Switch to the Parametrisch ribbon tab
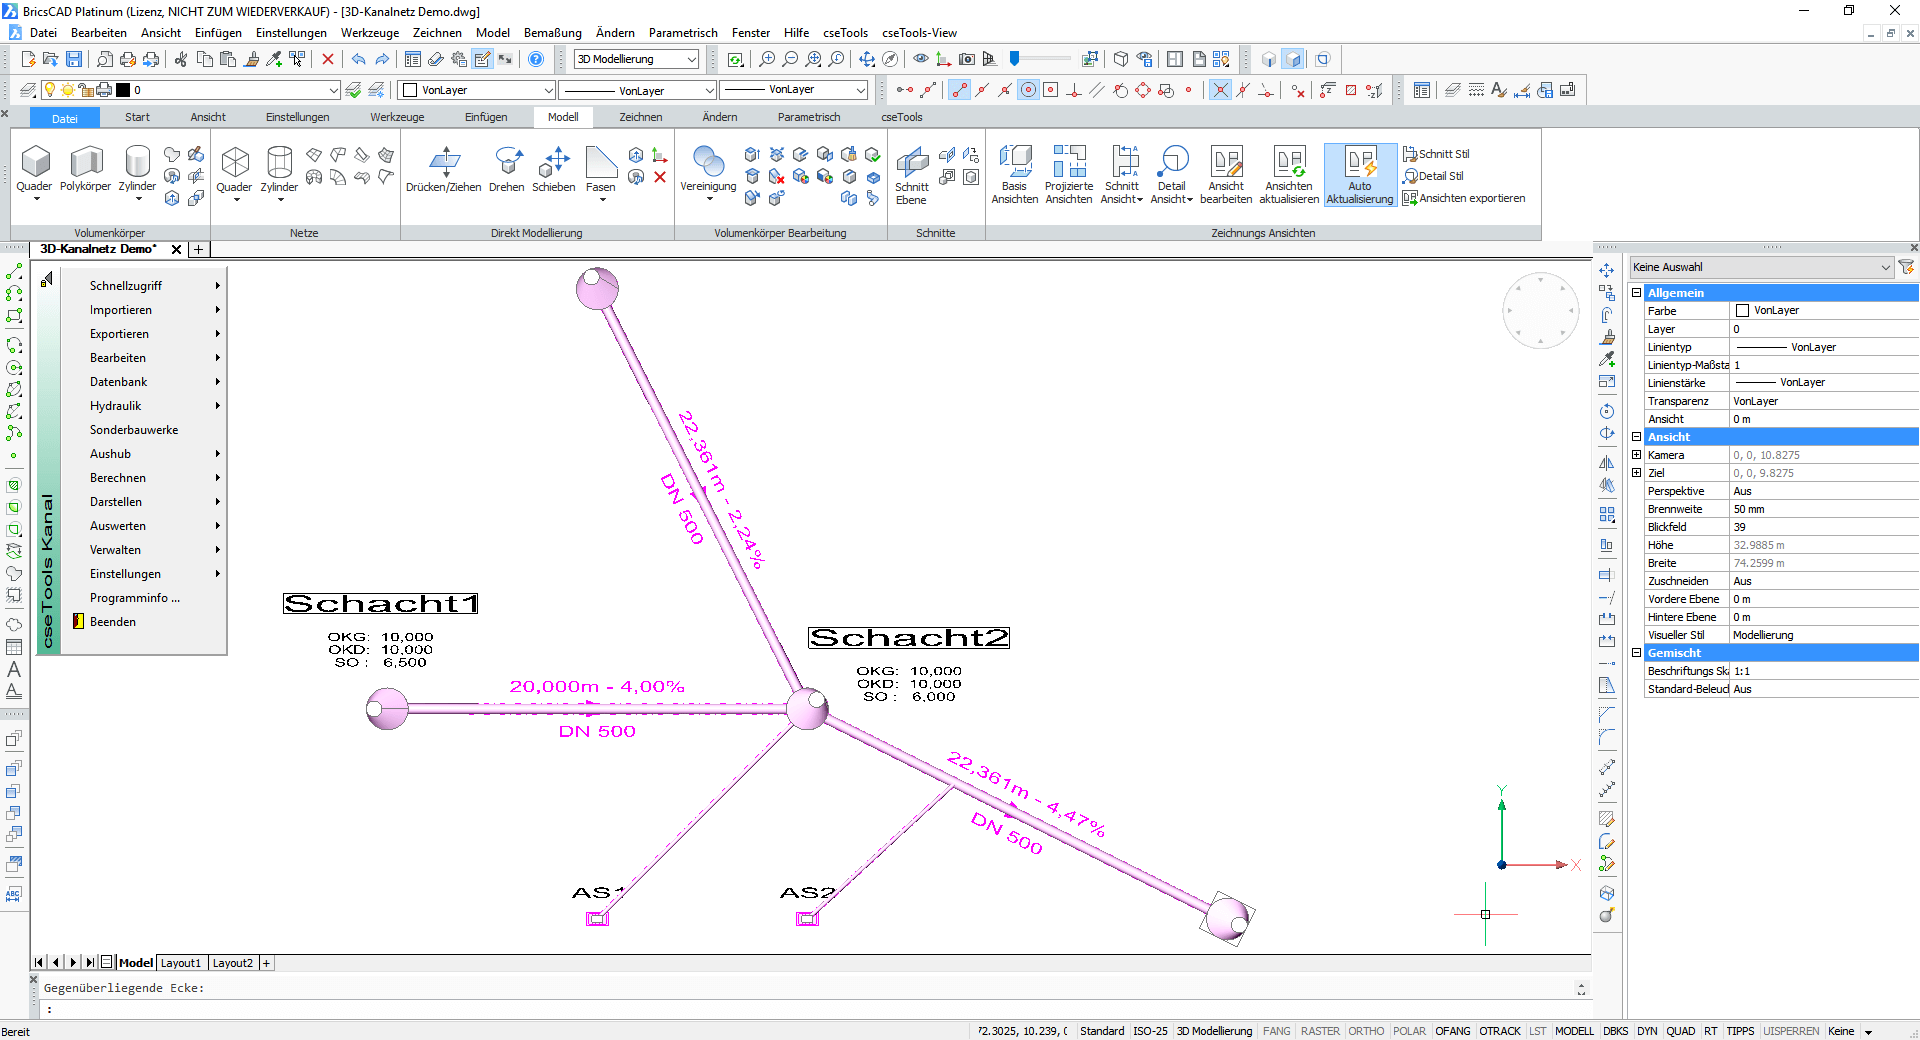This screenshot has width=1920, height=1040. [808, 117]
